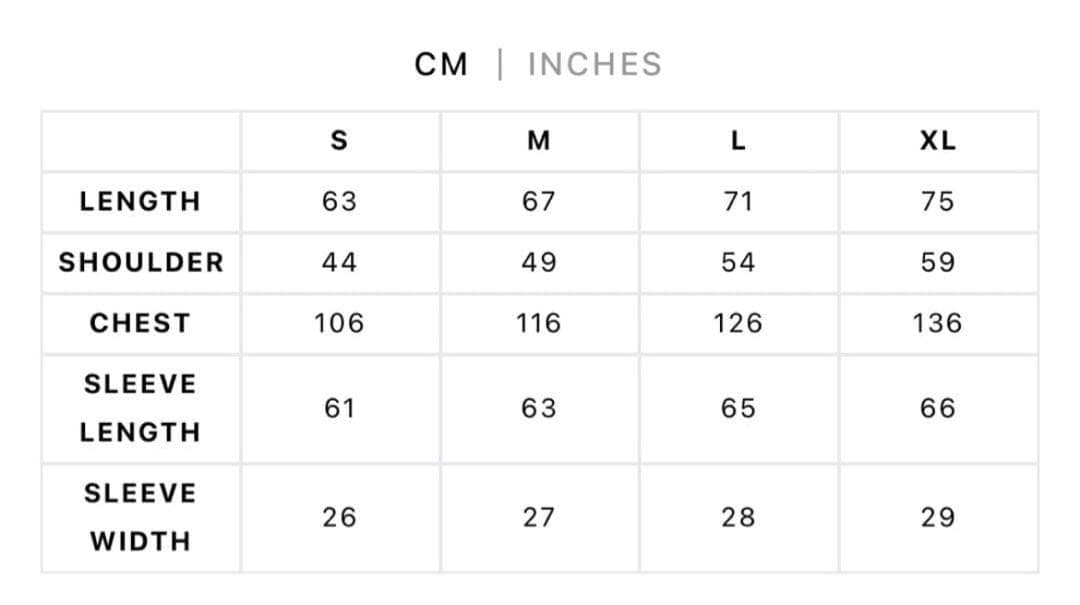Click shoulder value 59 for size XL
The height and width of the screenshot is (605, 1080).
coord(937,262)
